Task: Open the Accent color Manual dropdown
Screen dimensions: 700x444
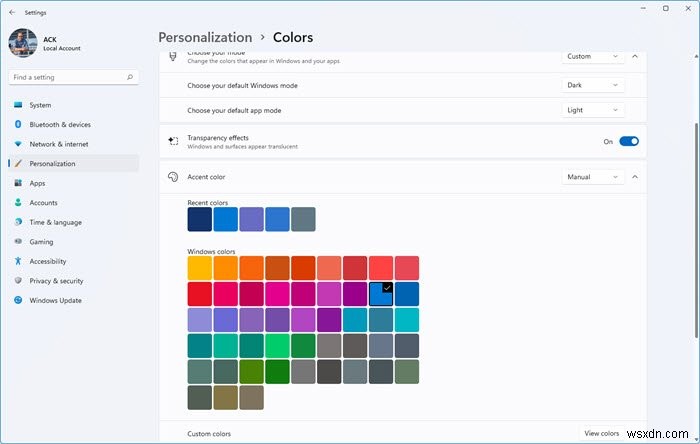Action: click(x=593, y=177)
